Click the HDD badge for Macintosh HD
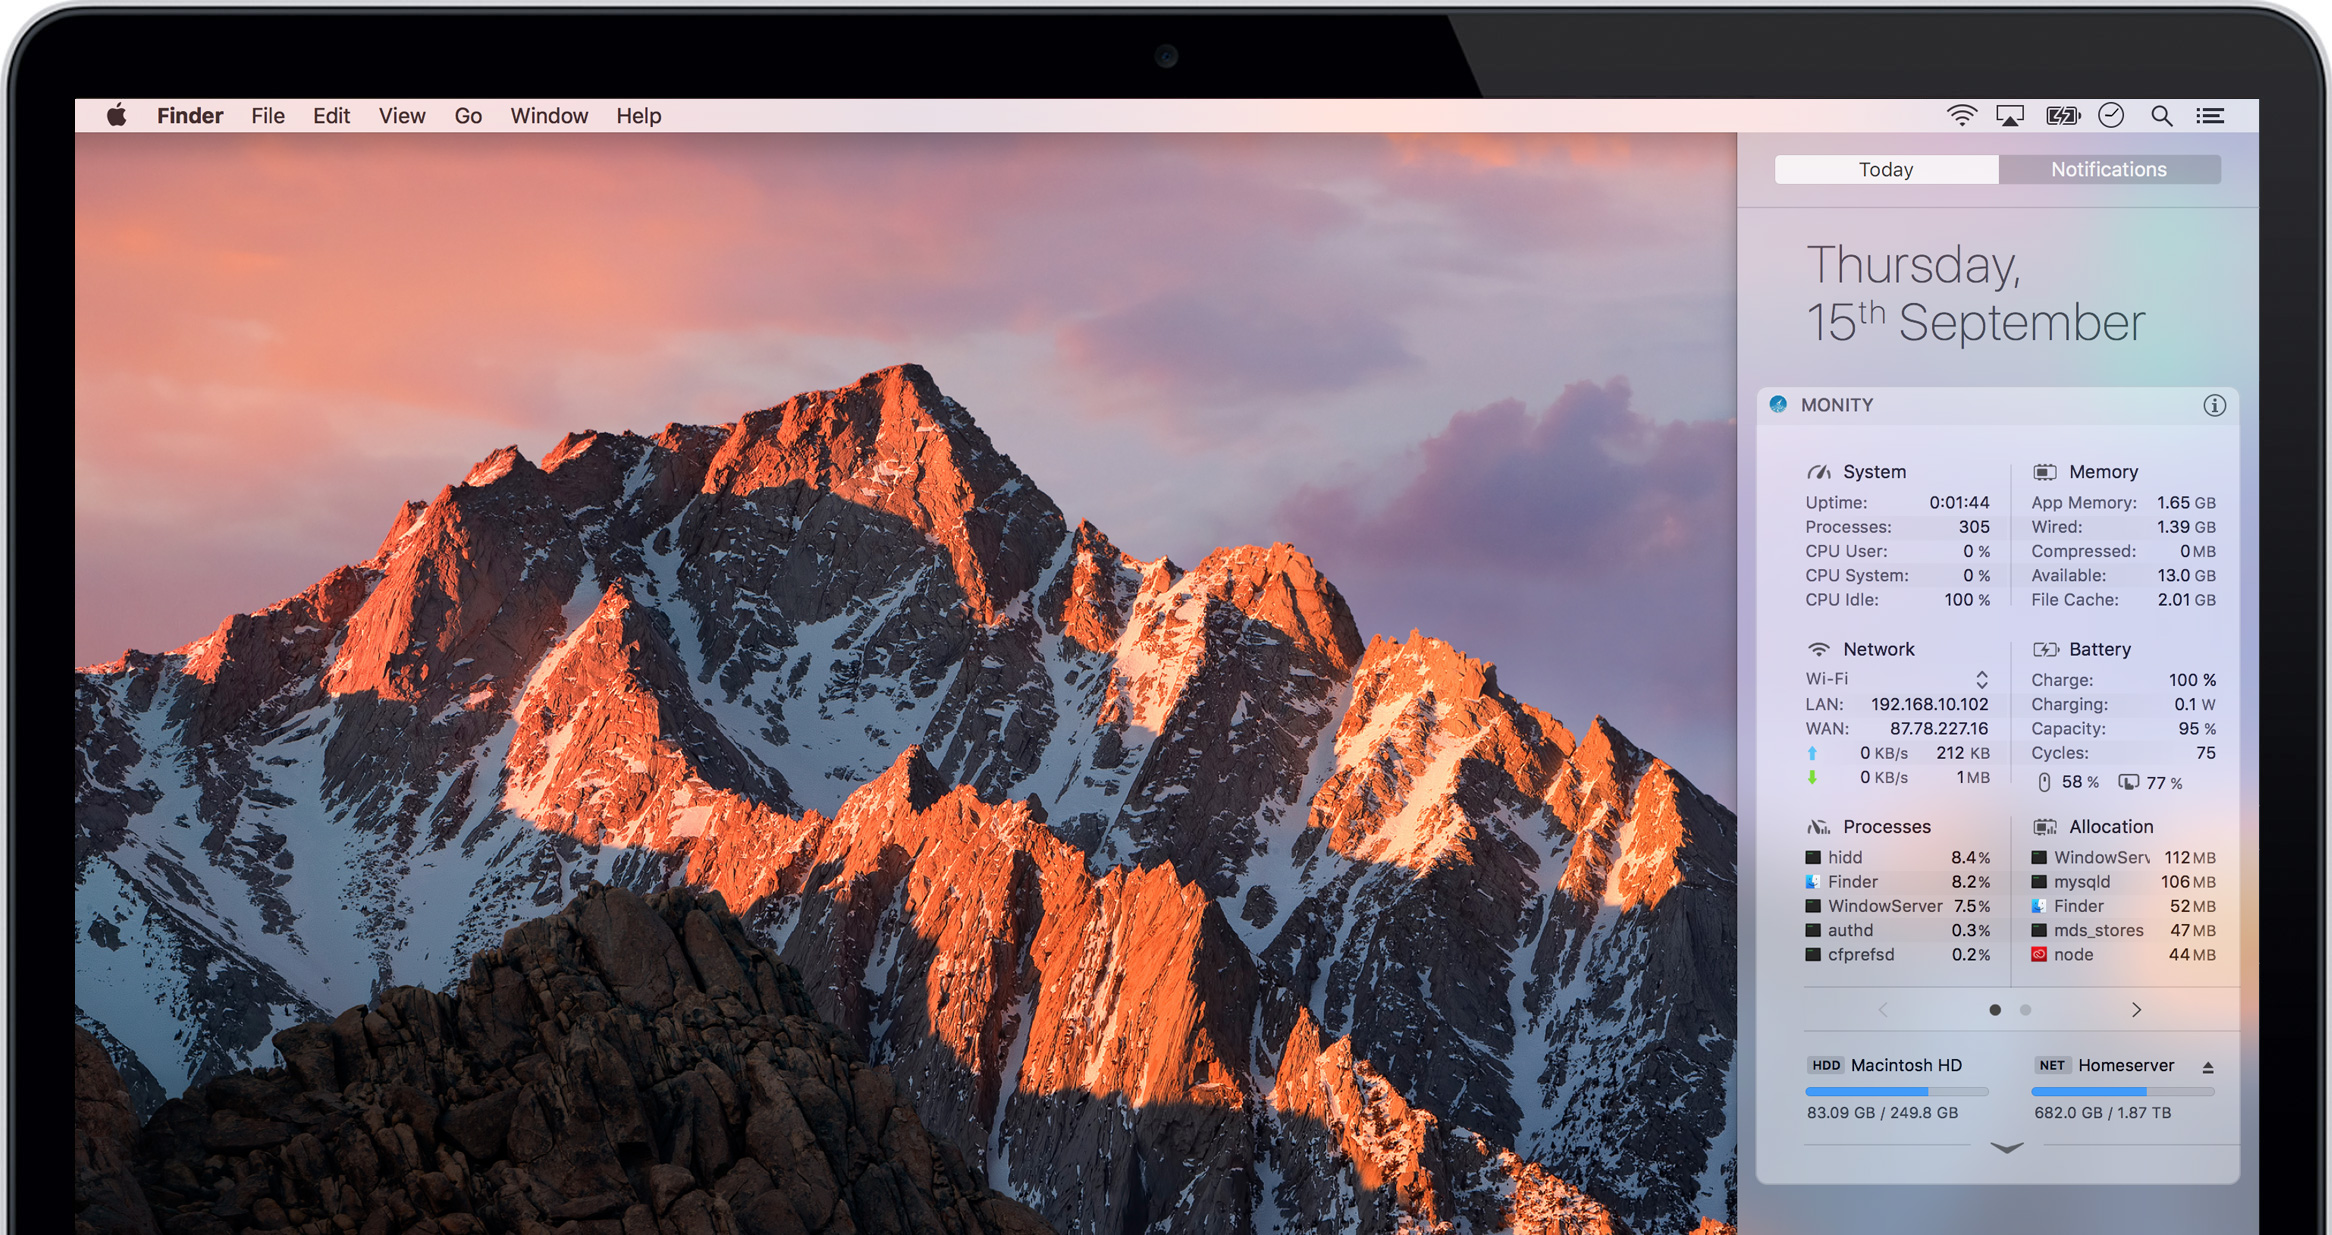The height and width of the screenshot is (1235, 2332). [x=1826, y=1065]
